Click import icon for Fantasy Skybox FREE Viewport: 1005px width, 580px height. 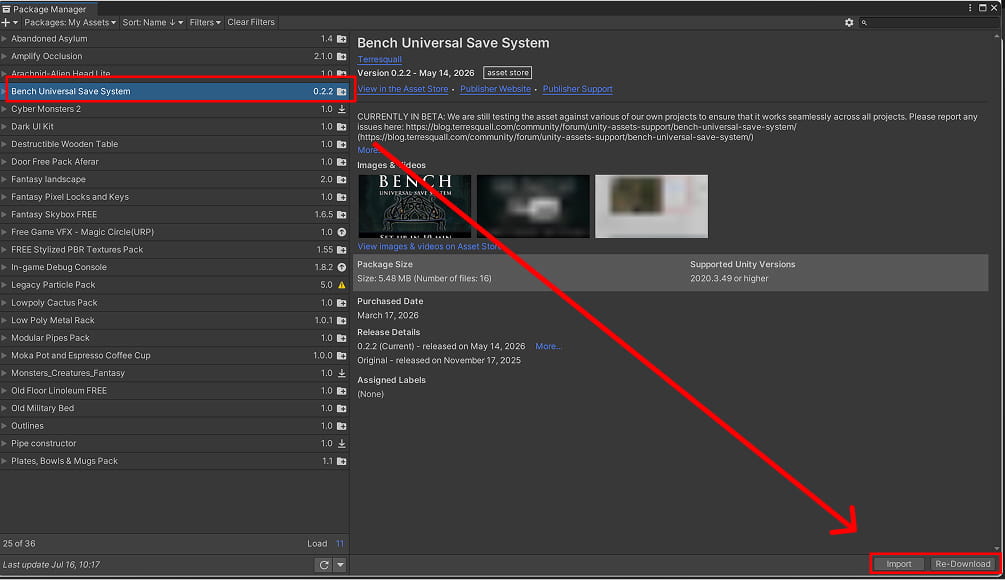tap(342, 215)
